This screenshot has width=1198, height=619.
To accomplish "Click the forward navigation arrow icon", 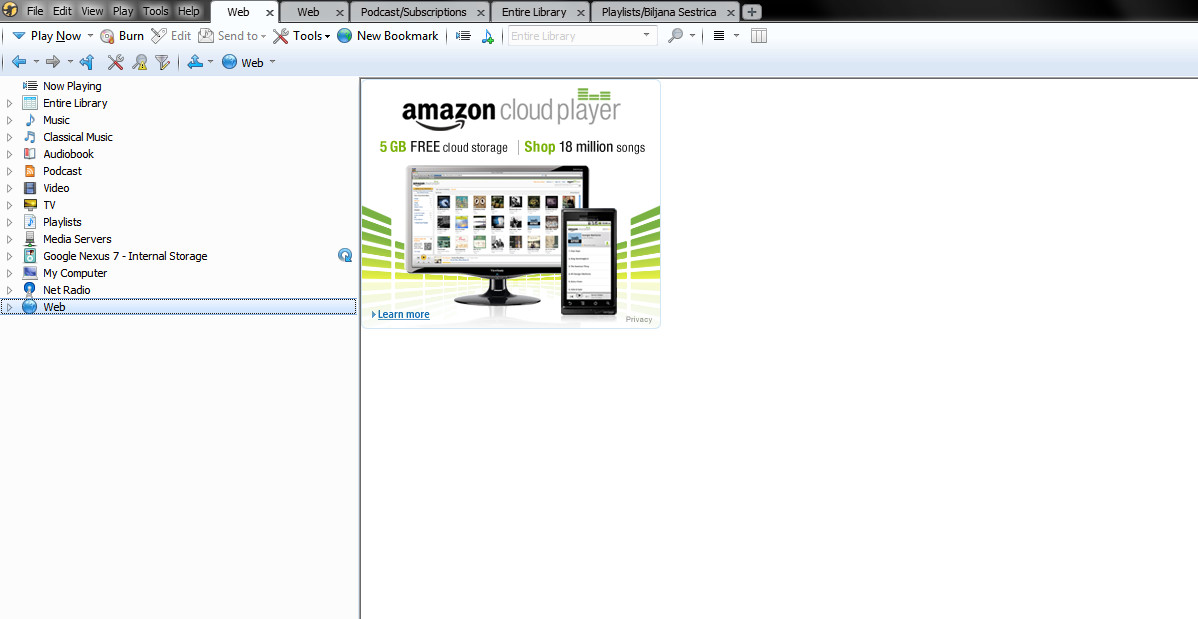I will (53, 62).
